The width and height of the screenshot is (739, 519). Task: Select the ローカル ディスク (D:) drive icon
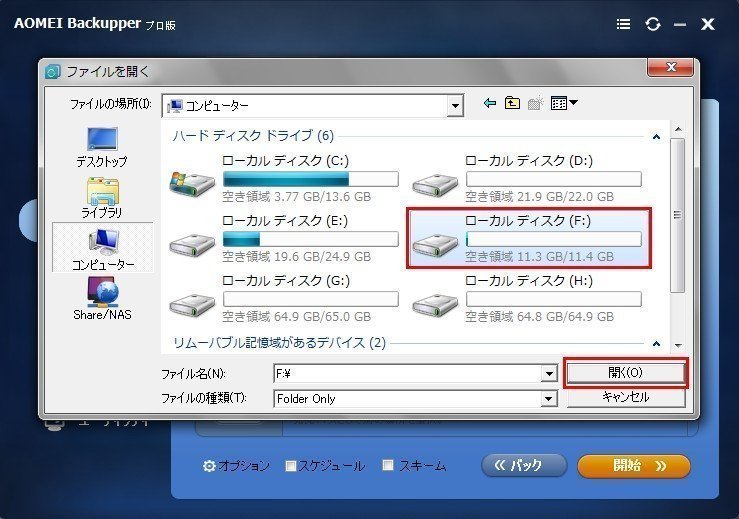tap(435, 185)
